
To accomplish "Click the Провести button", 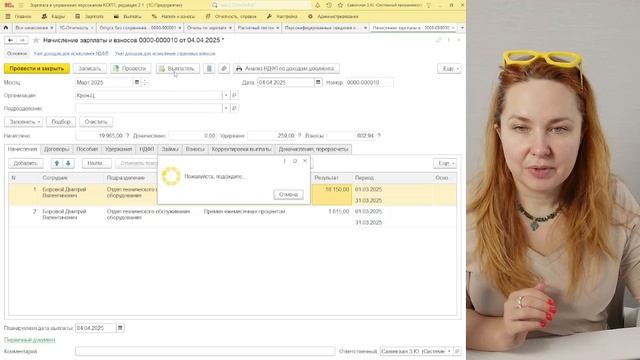I will 130,69.
